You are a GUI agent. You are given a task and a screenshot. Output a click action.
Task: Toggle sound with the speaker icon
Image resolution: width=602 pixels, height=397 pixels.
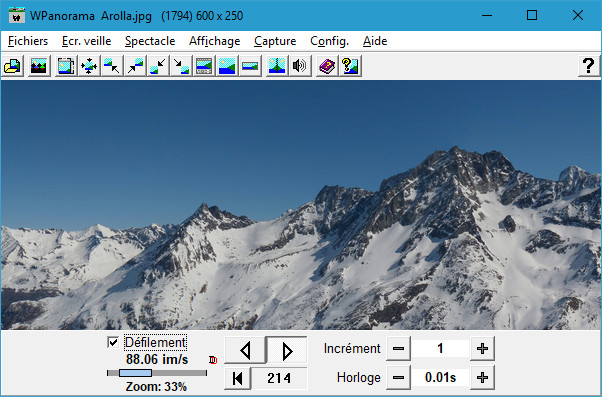coord(299,66)
